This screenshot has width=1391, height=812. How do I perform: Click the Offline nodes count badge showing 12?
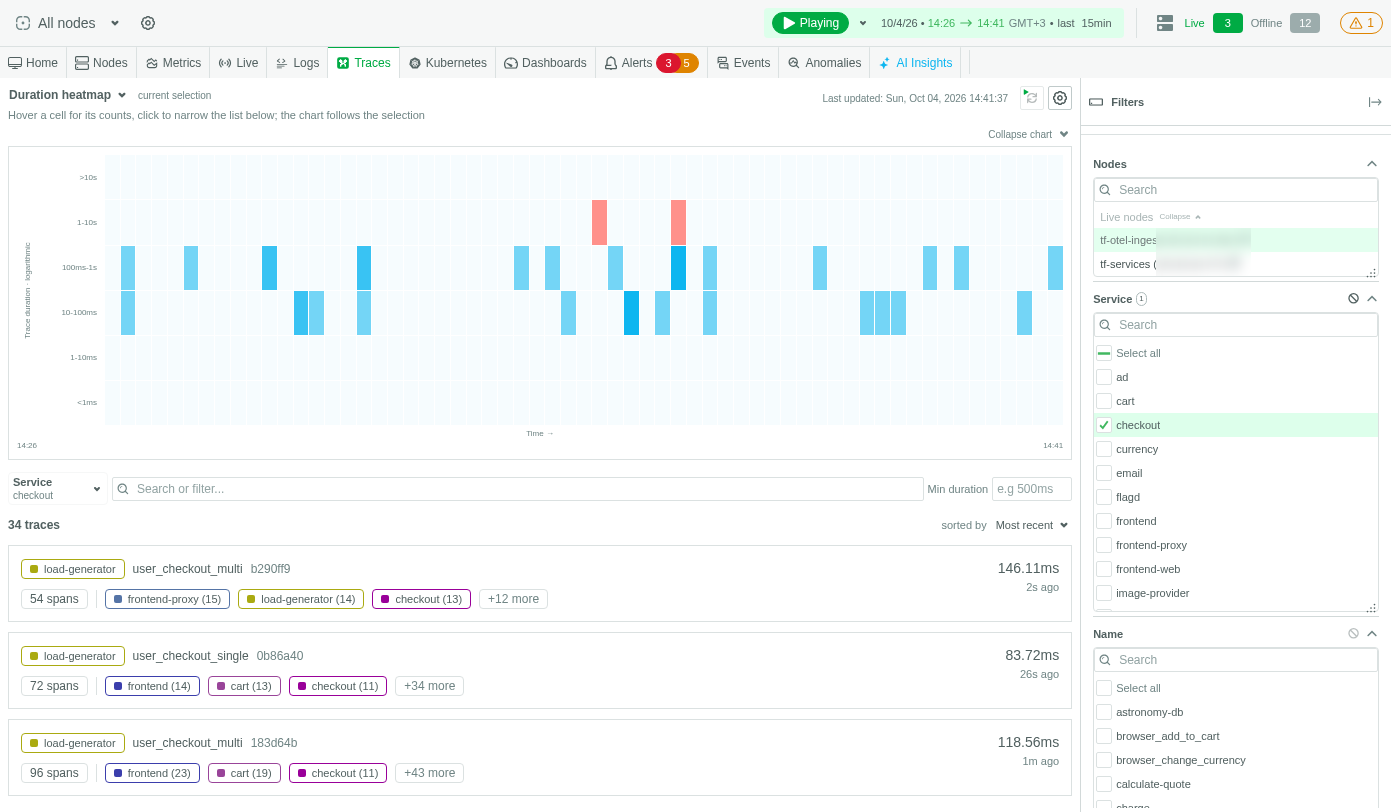(1305, 23)
